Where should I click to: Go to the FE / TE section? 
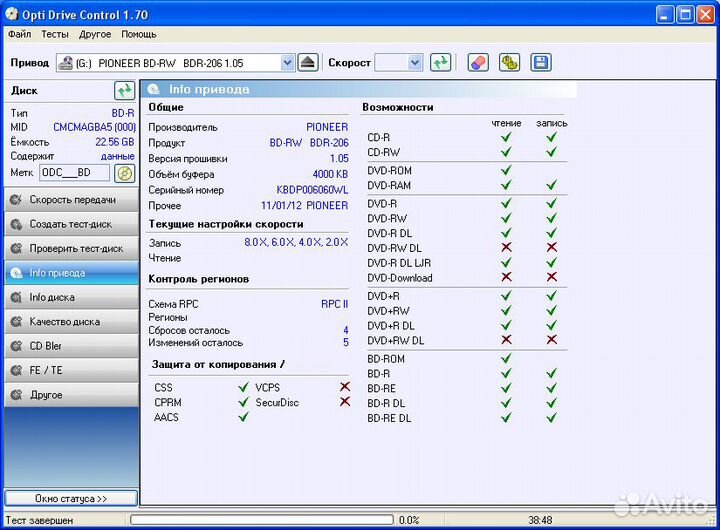tap(70, 371)
